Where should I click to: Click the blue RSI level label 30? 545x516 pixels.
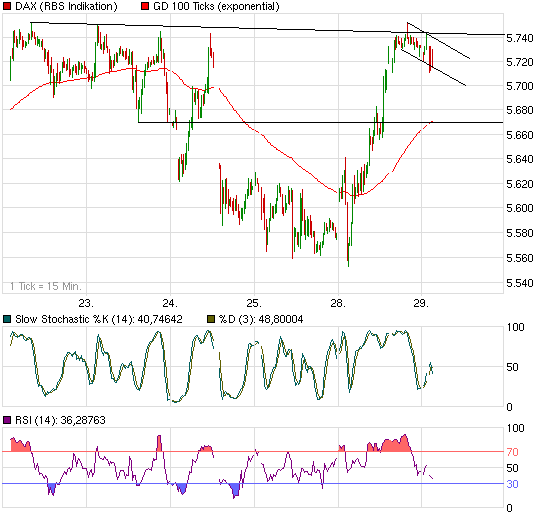(x=512, y=484)
